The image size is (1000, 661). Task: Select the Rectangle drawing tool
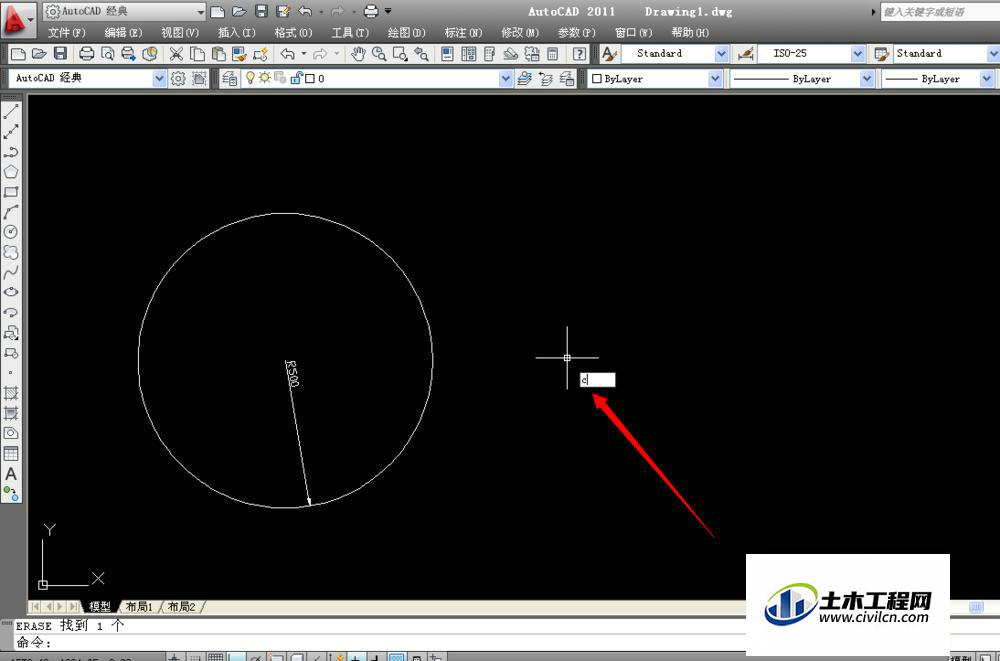(11, 192)
